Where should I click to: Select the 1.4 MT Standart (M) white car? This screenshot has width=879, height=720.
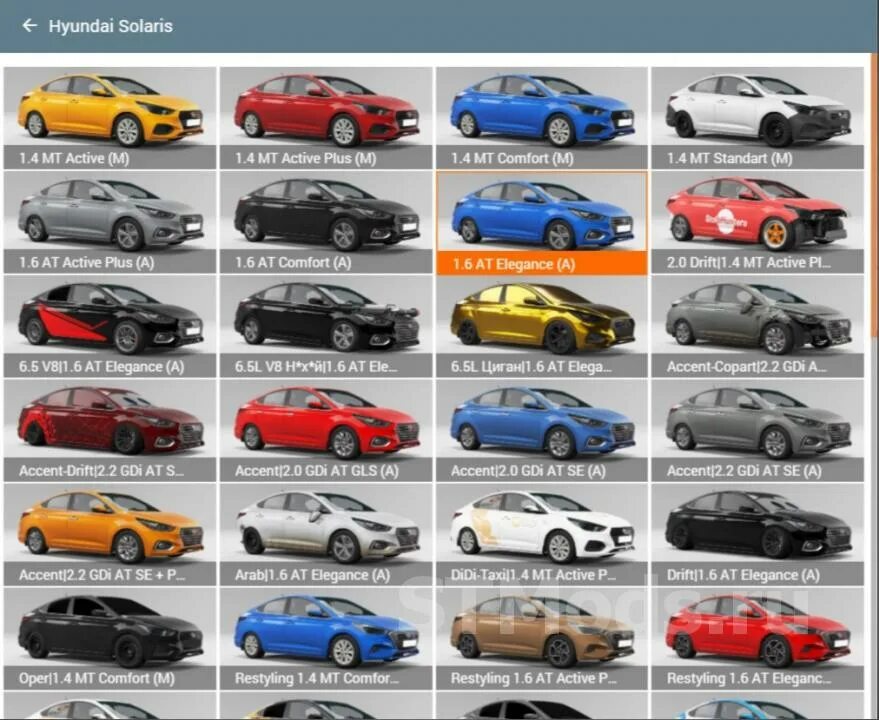click(x=757, y=118)
